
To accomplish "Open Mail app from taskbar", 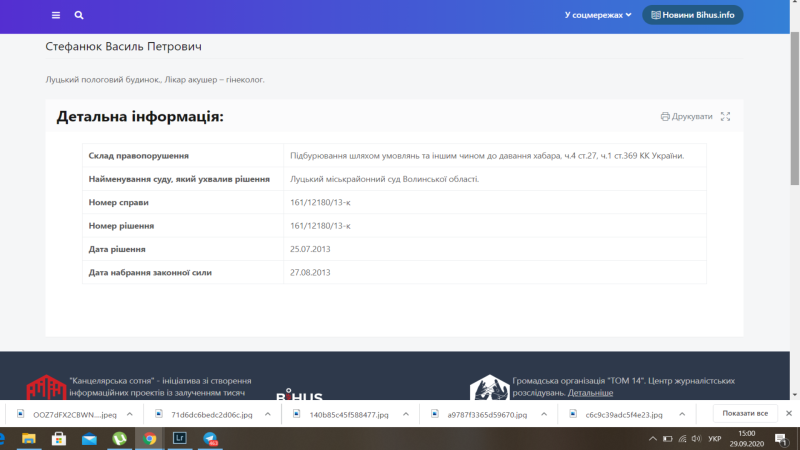I will tap(89, 439).
